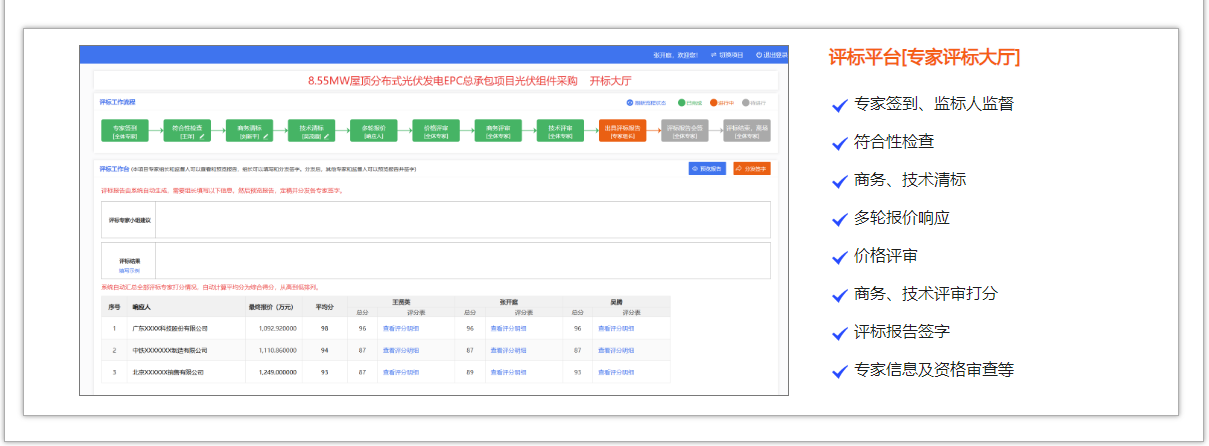Open the 多轮报价 workflow step
Image resolution: width=1209 pixels, height=446 pixels.
click(x=373, y=131)
